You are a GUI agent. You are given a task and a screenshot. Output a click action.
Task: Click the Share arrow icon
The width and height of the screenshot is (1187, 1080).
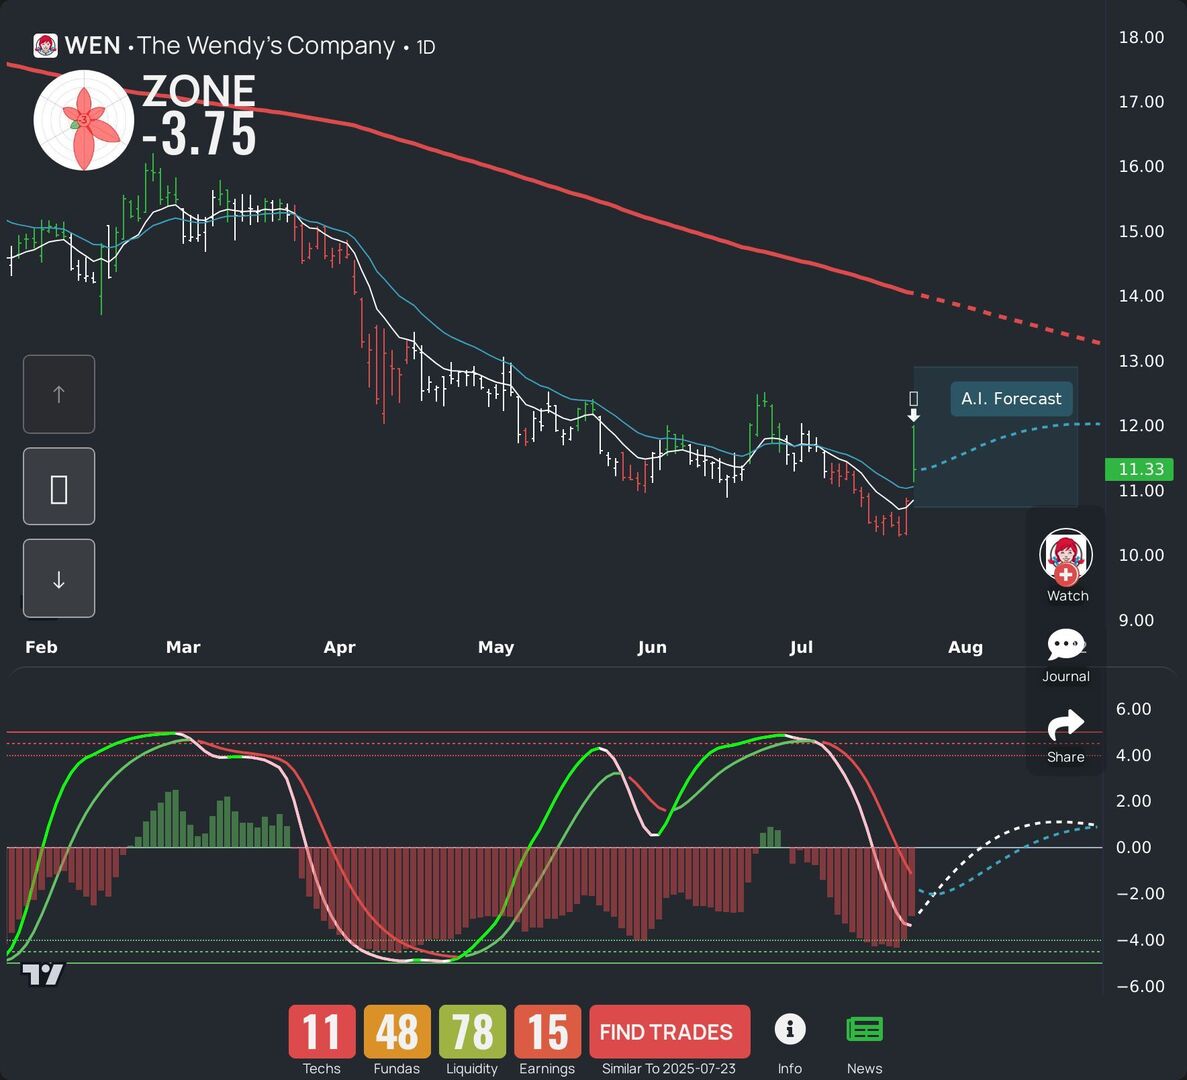(x=1066, y=725)
